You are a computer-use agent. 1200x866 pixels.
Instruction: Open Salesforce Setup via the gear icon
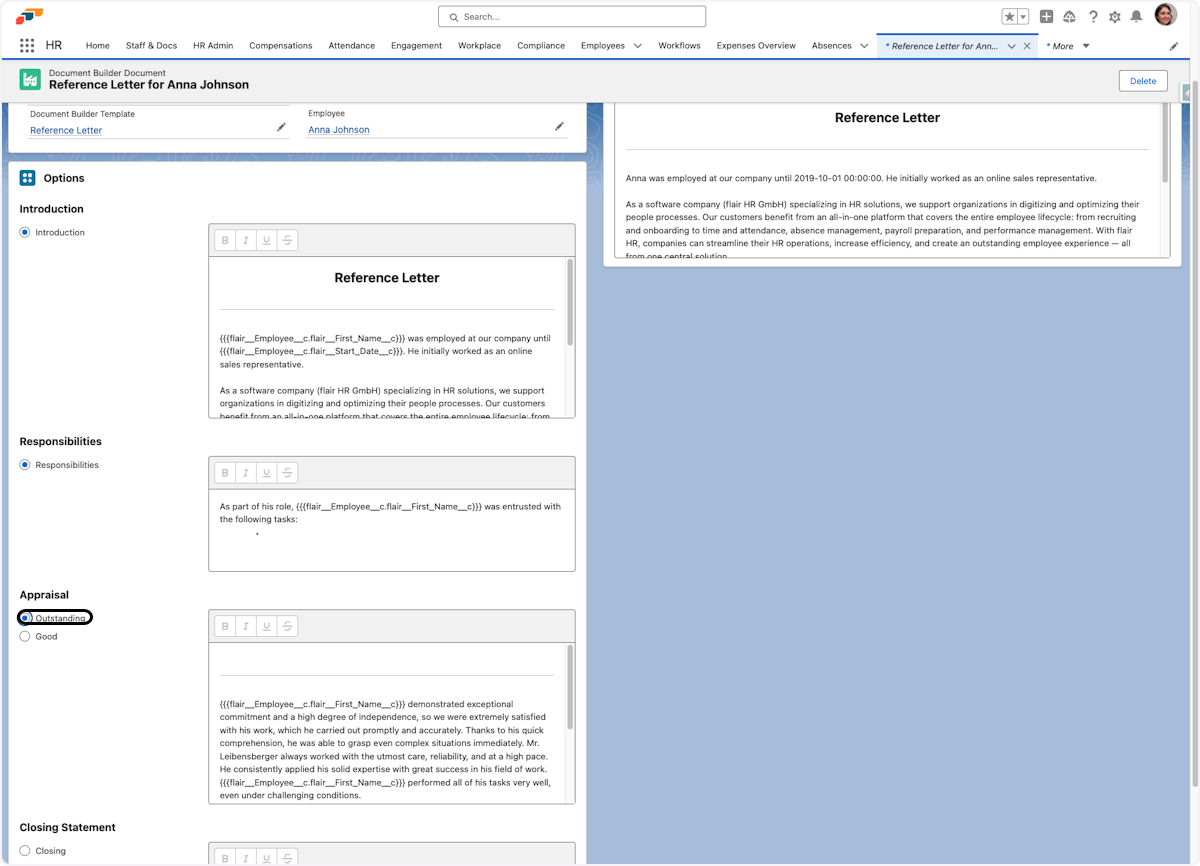coord(1113,16)
